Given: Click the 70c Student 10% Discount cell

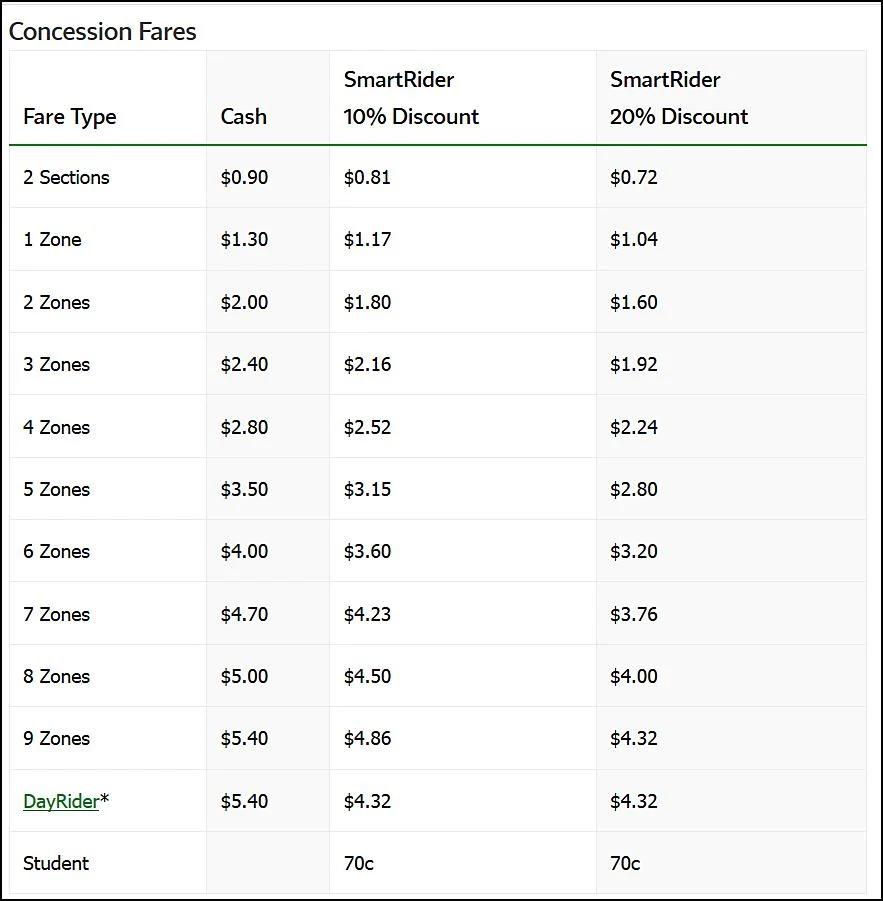Looking at the screenshot, I should click(x=358, y=863).
